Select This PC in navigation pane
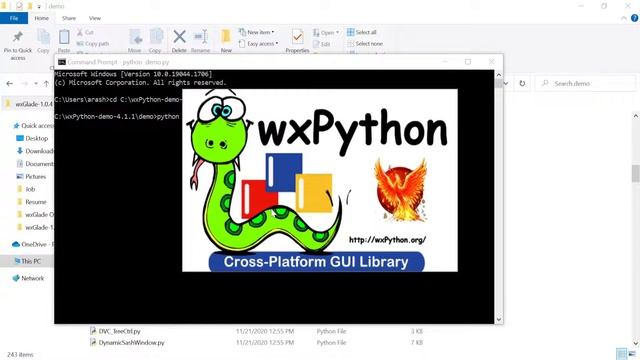The width and height of the screenshot is (640, 360). point(27,261)
